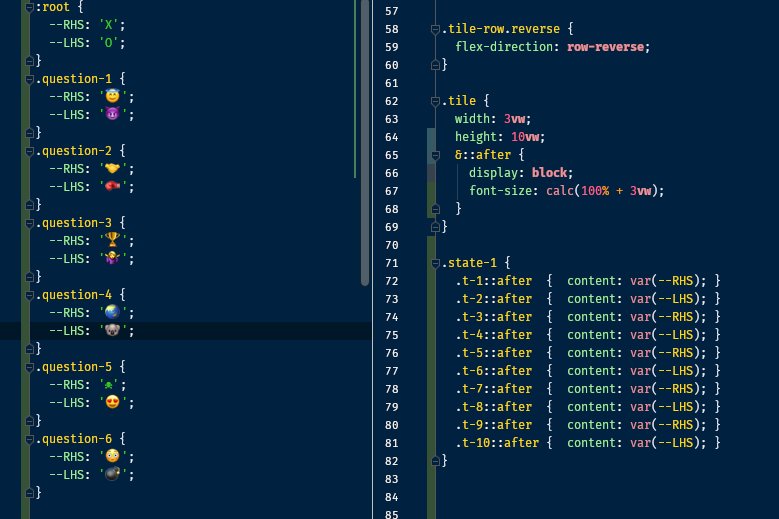
Task: Click the handshake emoji in question-2 --RHS
Action: tap(113, 168)
